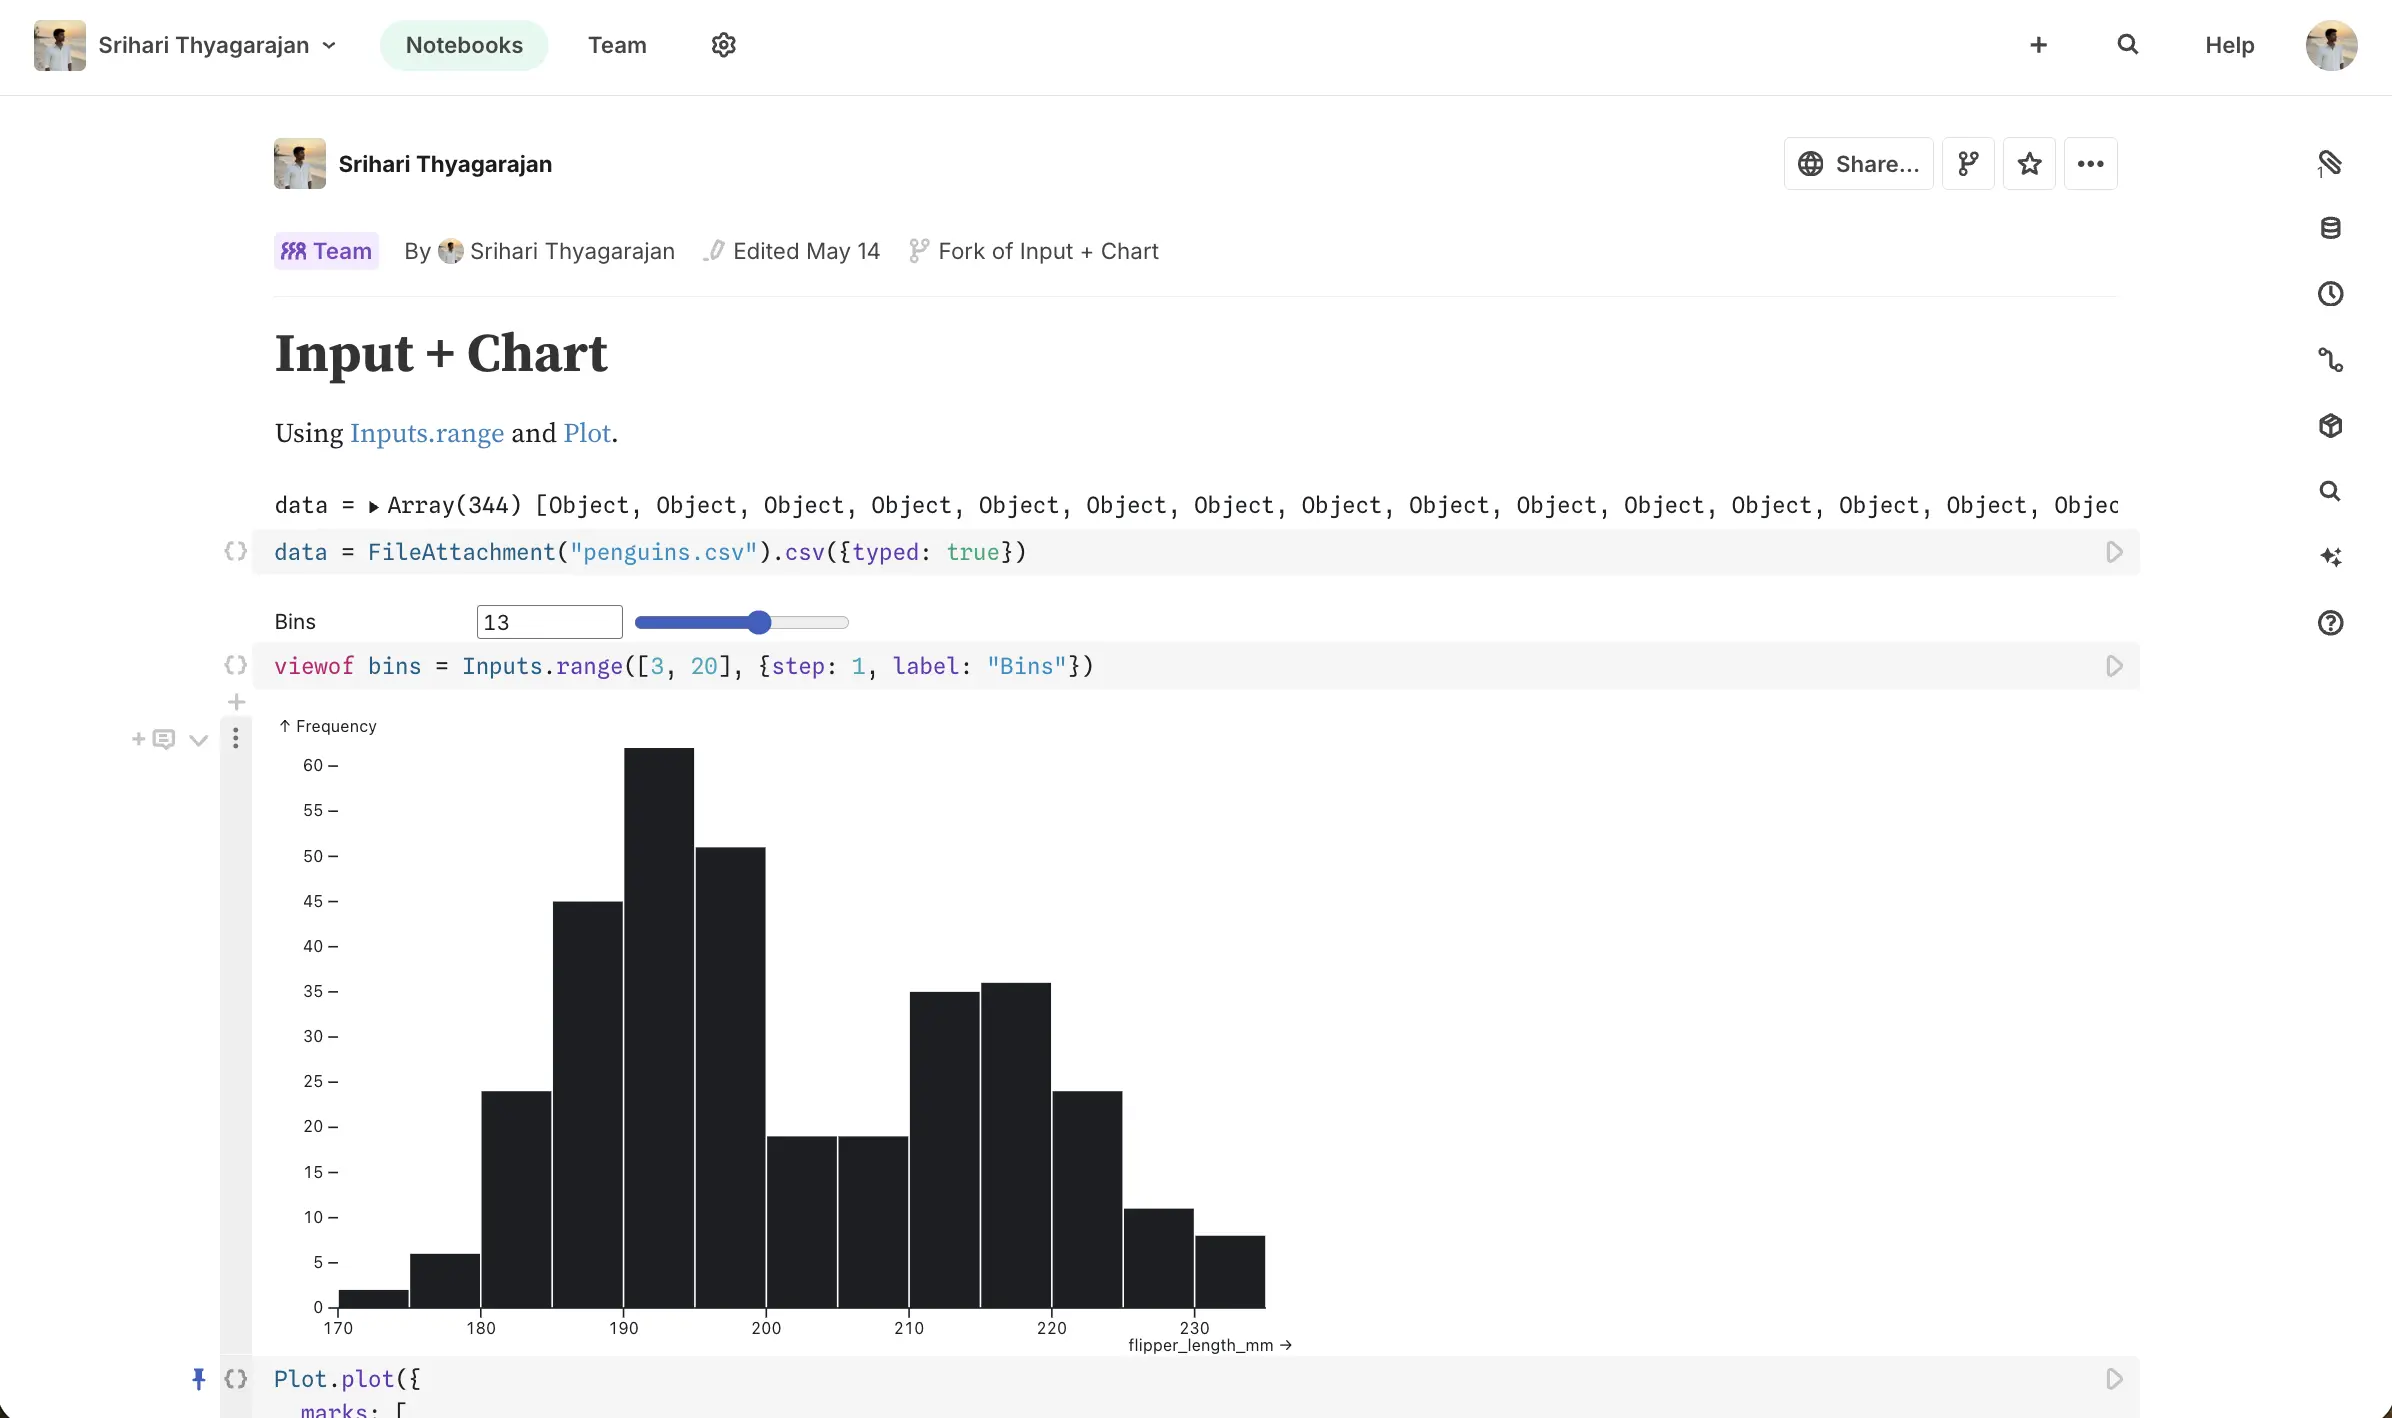The height and width of the screenshot is (1418, 2392).
Task: Run the viewof bins cell
Action: [x=2114, y=666]
